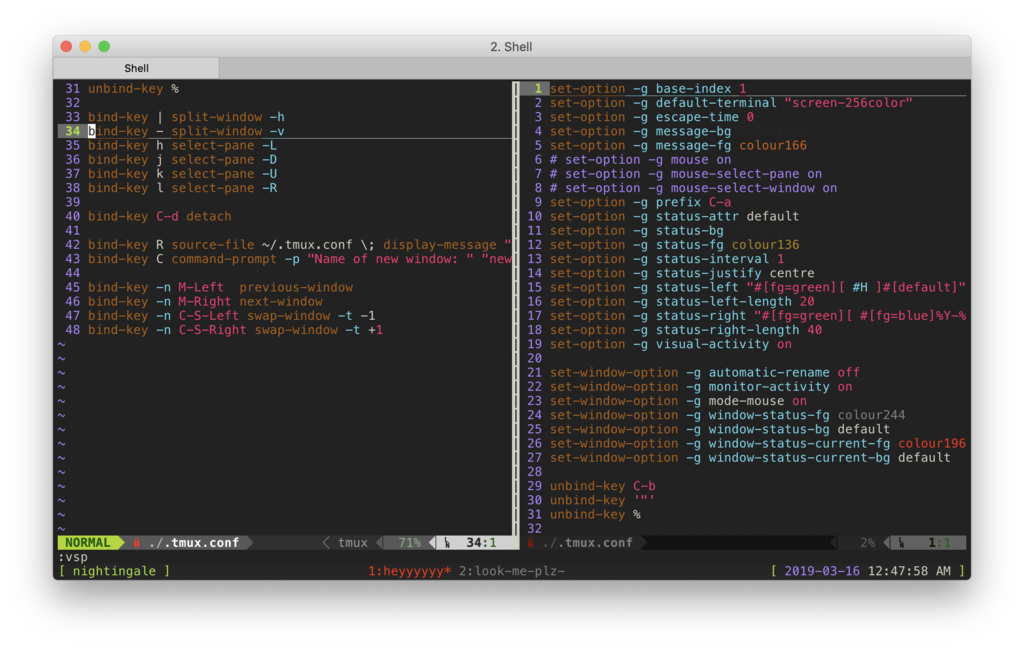Click commented mouse-select-pane on line
The height and width of the screenshot is (650, 1024).
click(686, 174)
